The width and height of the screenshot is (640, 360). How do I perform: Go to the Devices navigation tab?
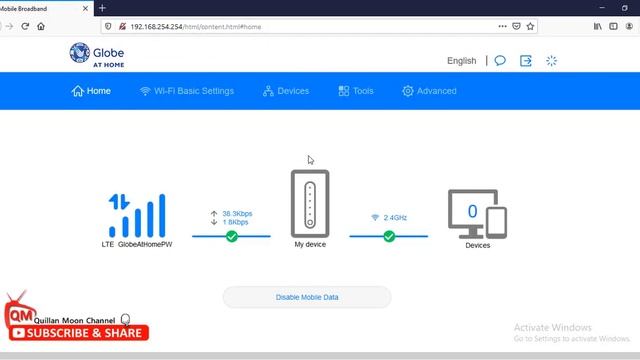286,91
